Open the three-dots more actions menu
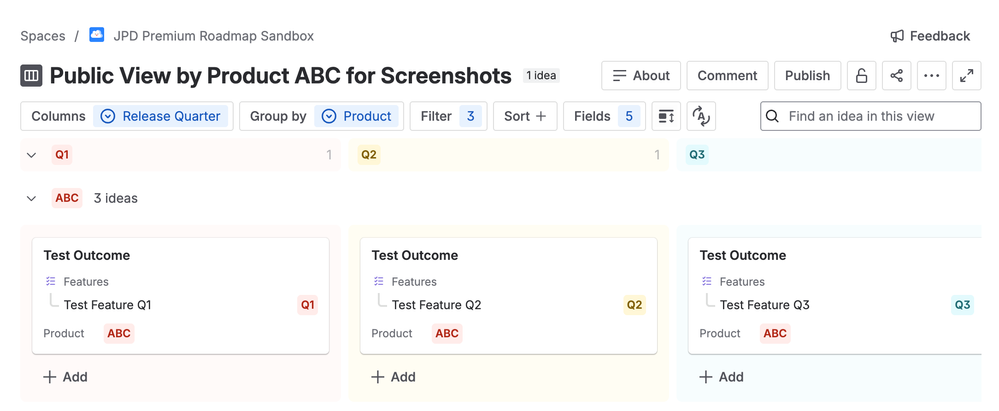Image resolution: width=999 pixels, height=411 pixels. [x=931, y=76]
